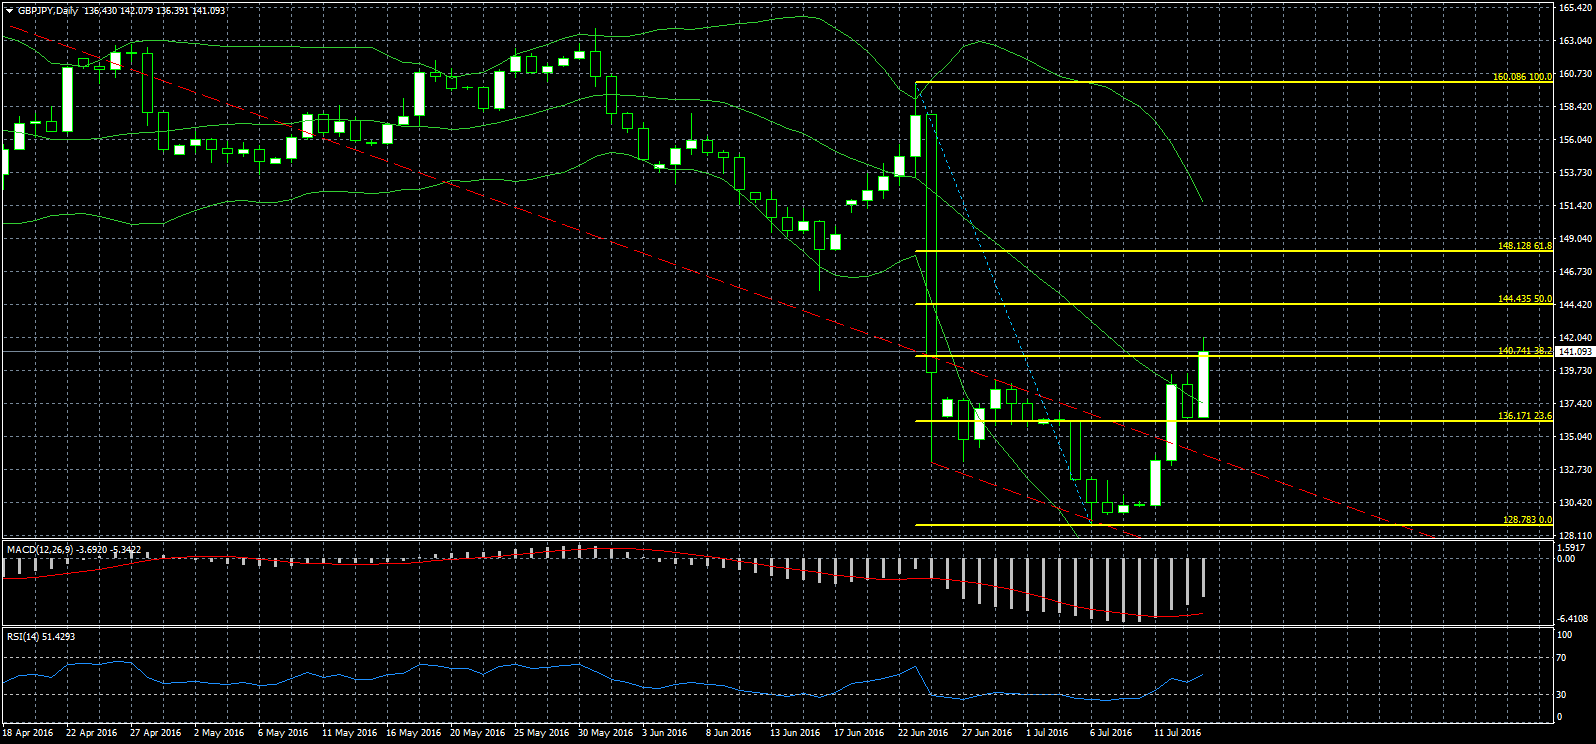The height and width of the screenshot is (744, 1596).
Task: Click the RSI 70 level scale label
Action: 1561,659
